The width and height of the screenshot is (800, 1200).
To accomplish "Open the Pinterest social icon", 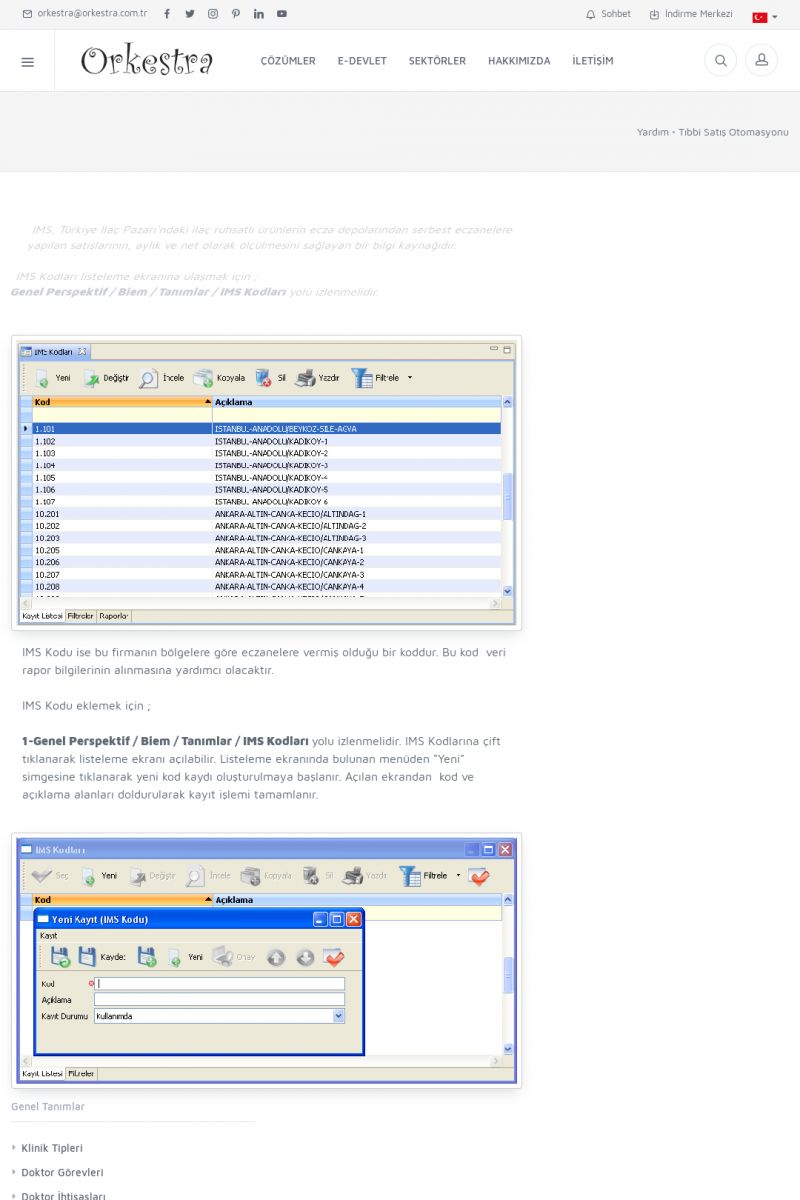I will pos(236,14).
